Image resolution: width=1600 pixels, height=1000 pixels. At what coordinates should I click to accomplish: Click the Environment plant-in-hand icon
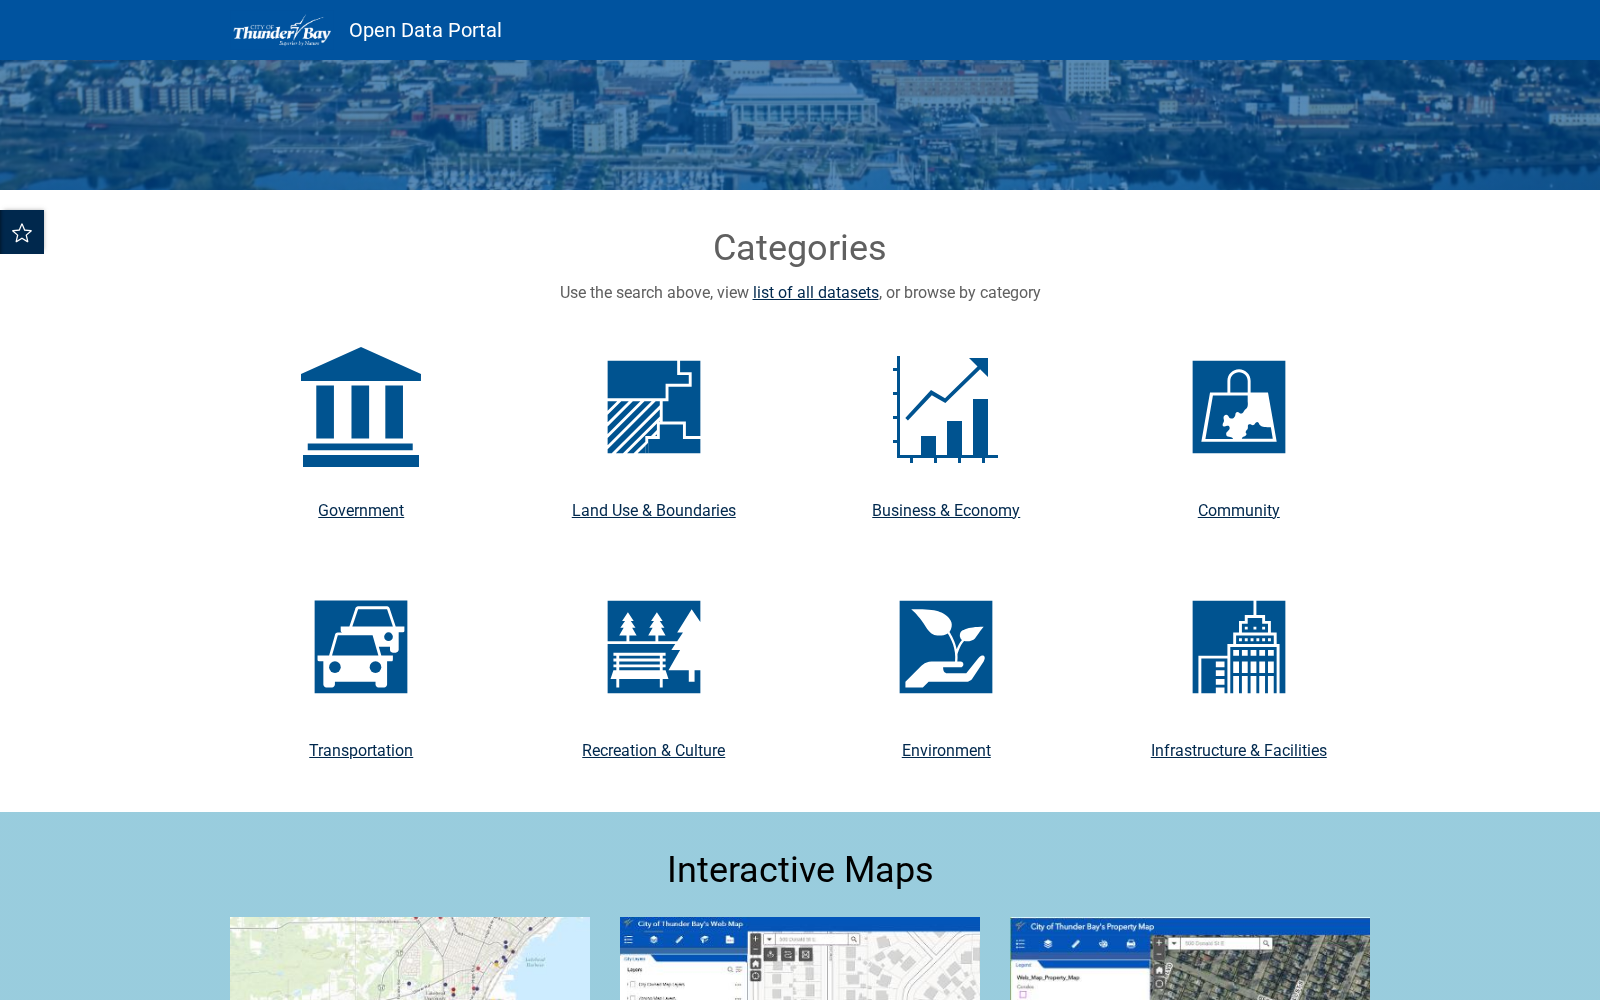pyautogui.click(x=946, y=647)
